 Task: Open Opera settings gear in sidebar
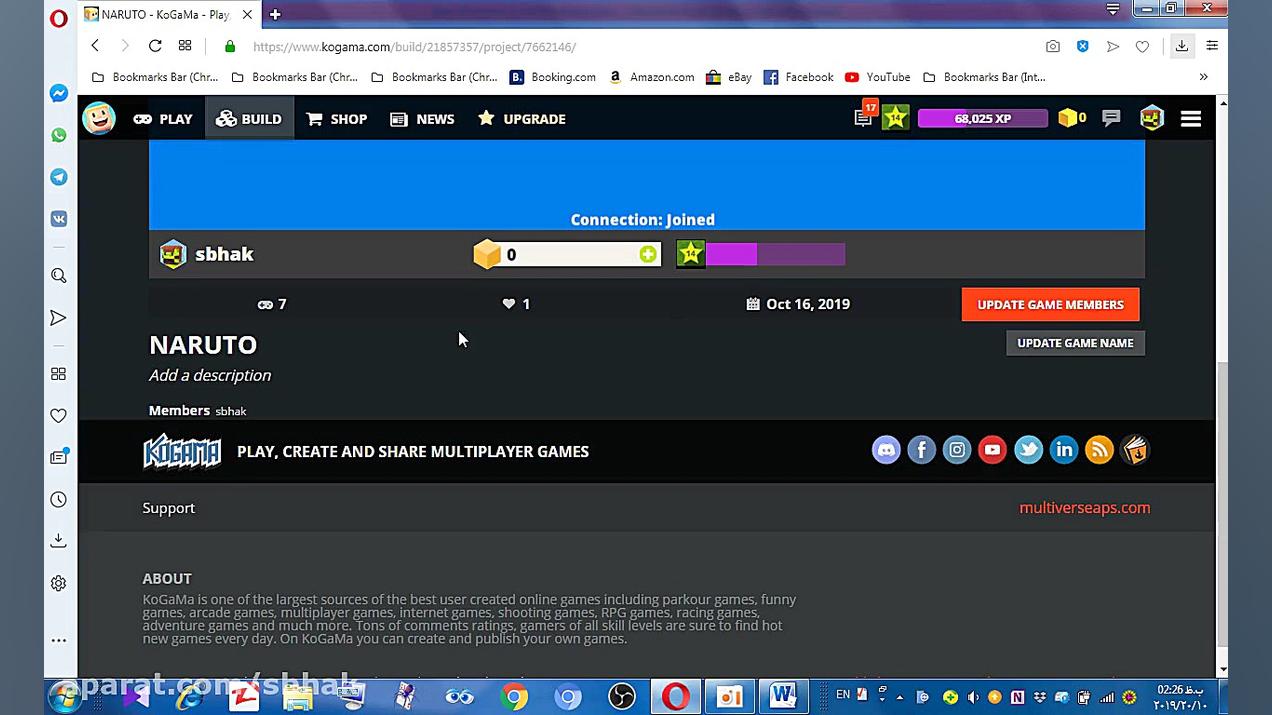[x=59, y=583]
